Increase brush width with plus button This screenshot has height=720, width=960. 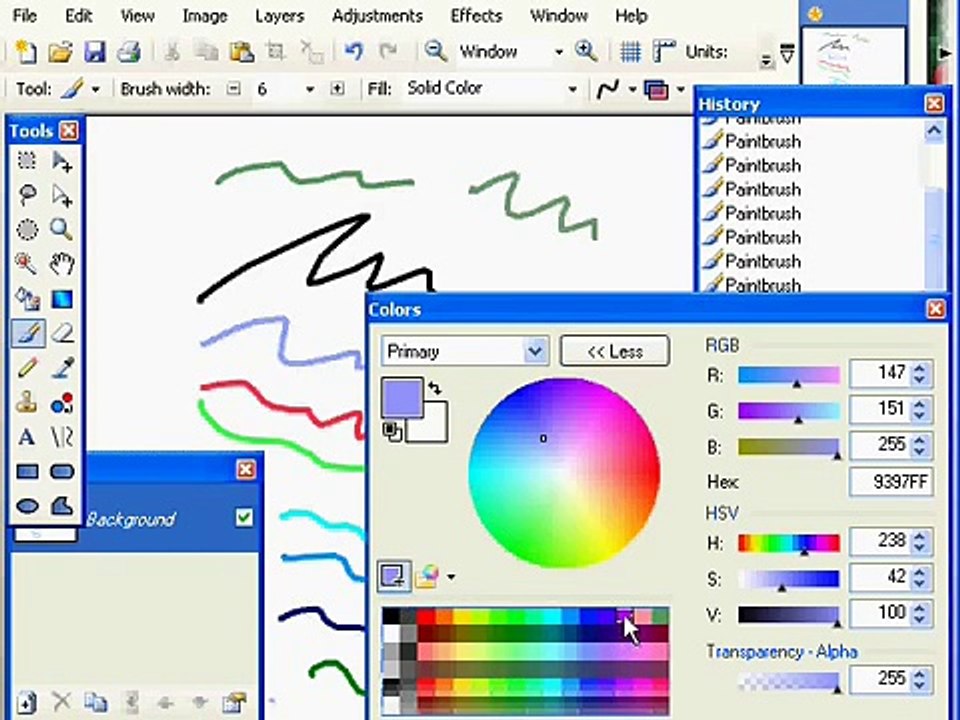pos(337,89)
